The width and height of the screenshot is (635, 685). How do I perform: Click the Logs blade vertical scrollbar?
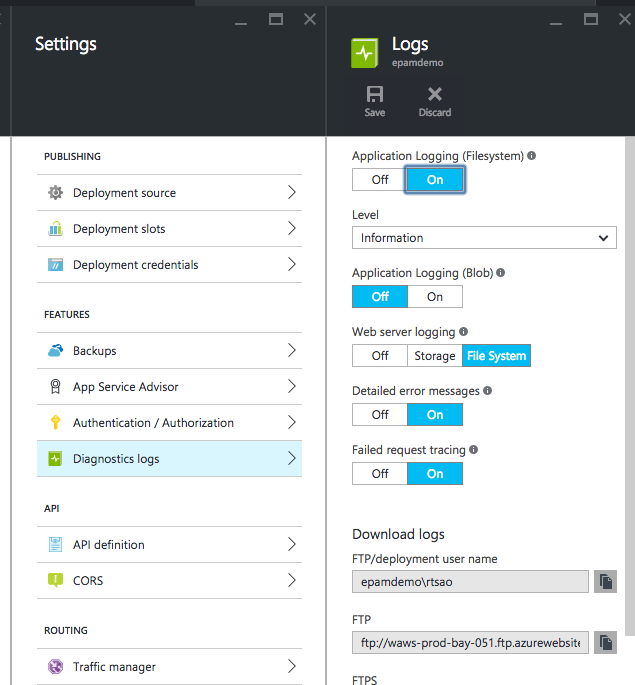pyautogui.click(x=629, y=386)
